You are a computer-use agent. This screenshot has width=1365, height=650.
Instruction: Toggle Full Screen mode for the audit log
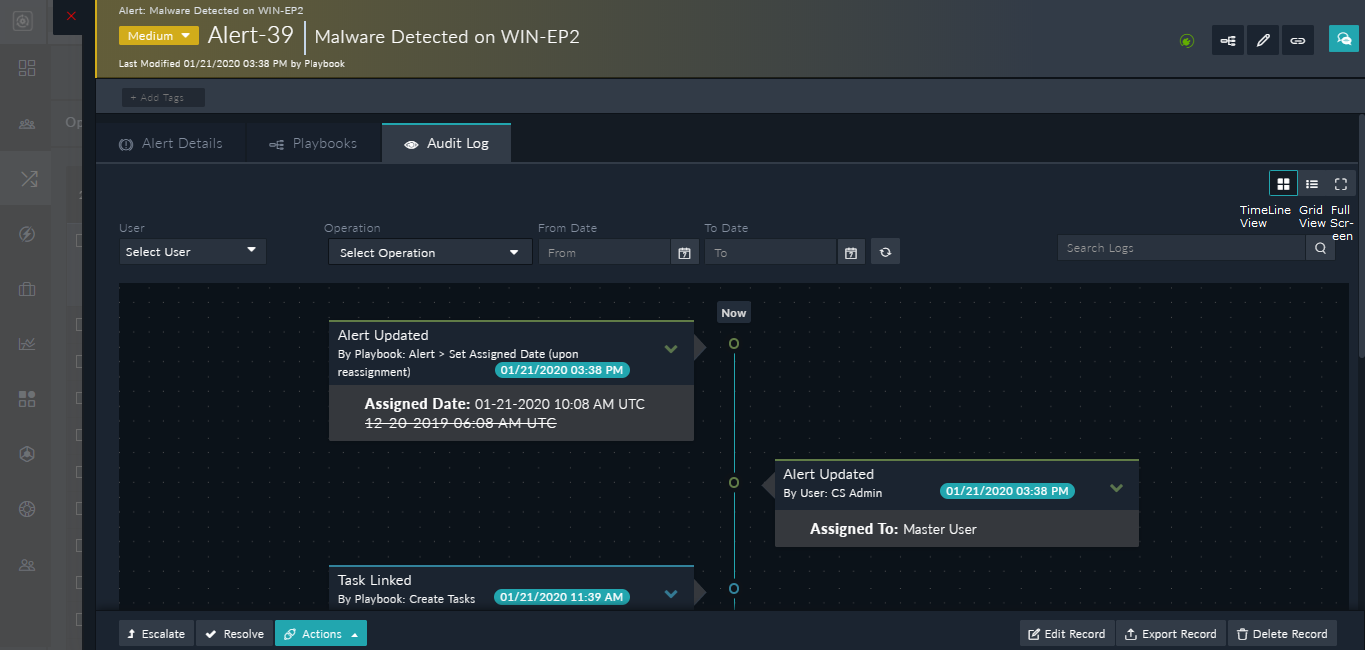click(1340, 183)
